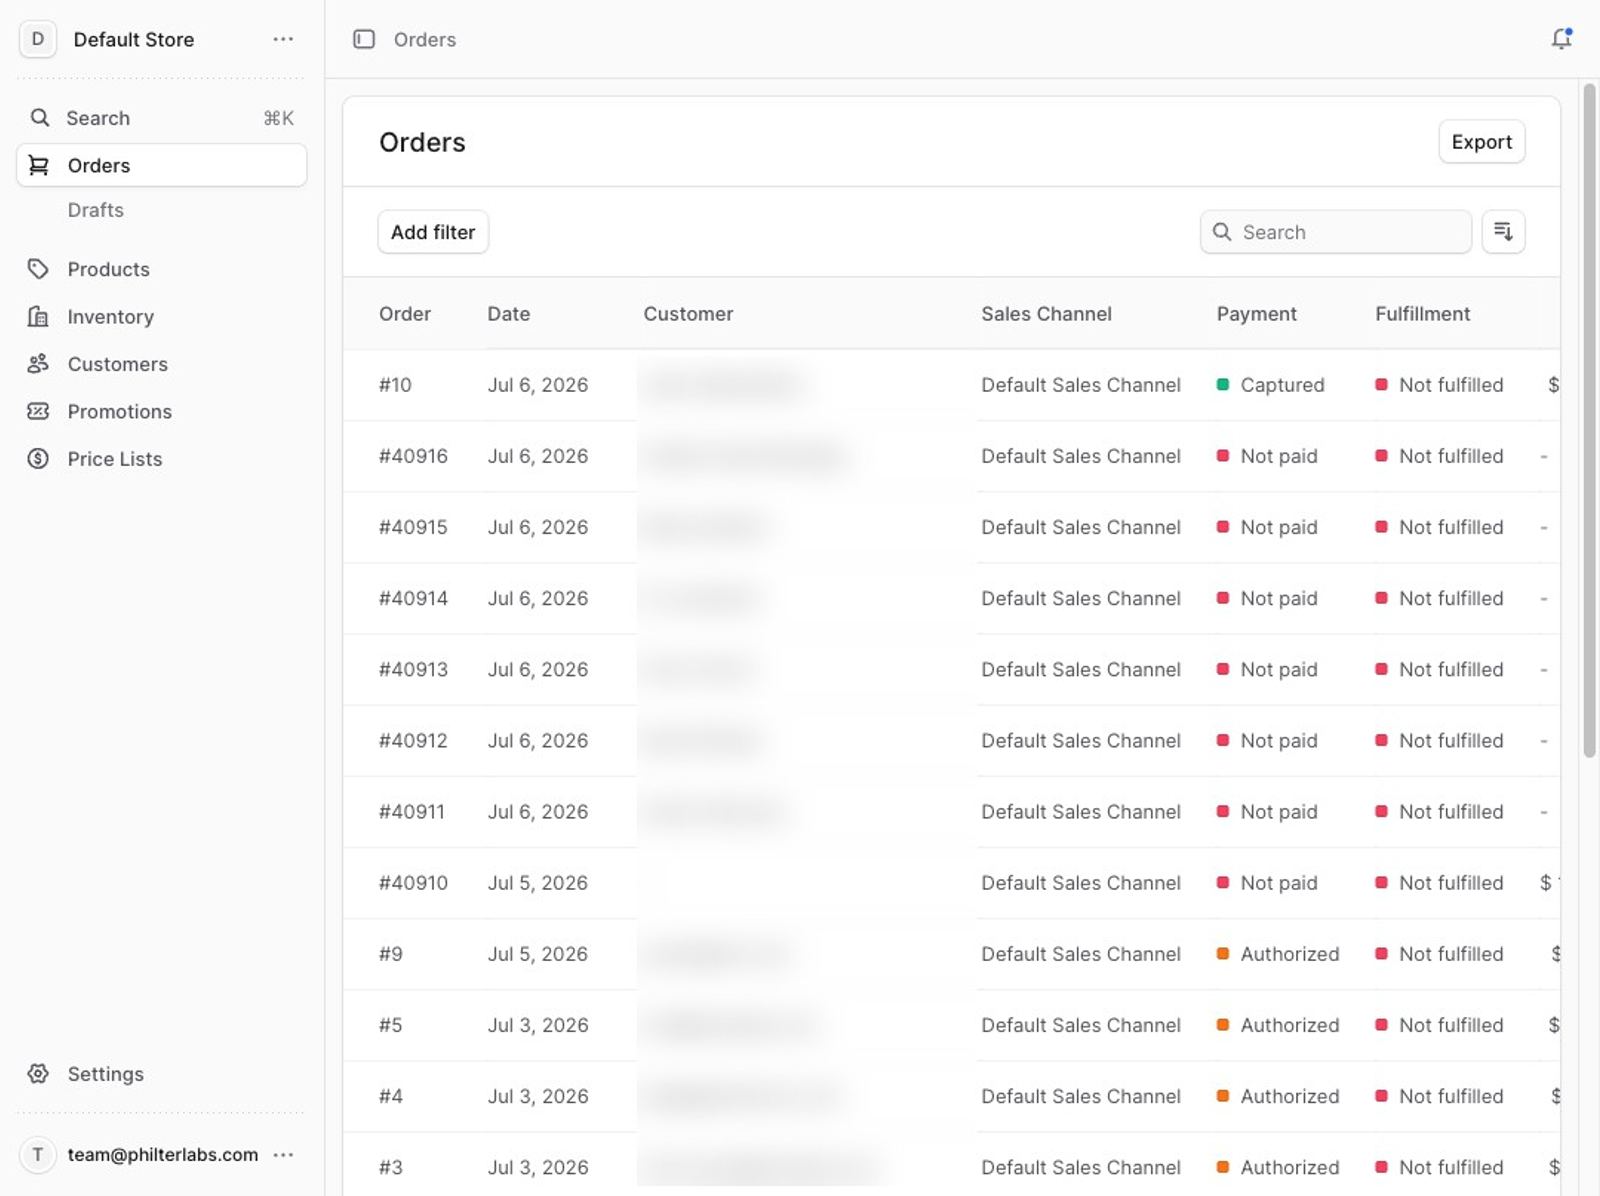
Task: Open Default Store options menu
Action: click(283, 39)
